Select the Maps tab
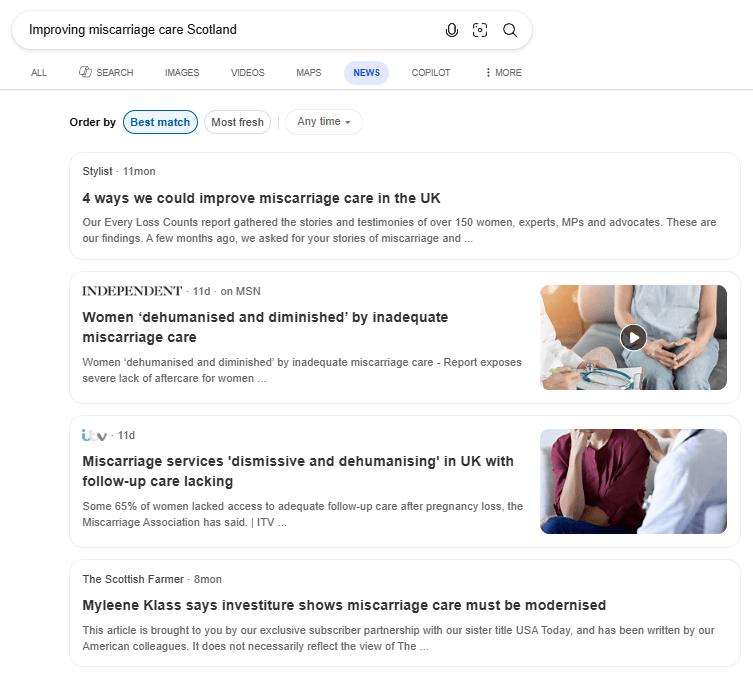Image resolution: width=753 pixels, height=675 pixels. 309,73
